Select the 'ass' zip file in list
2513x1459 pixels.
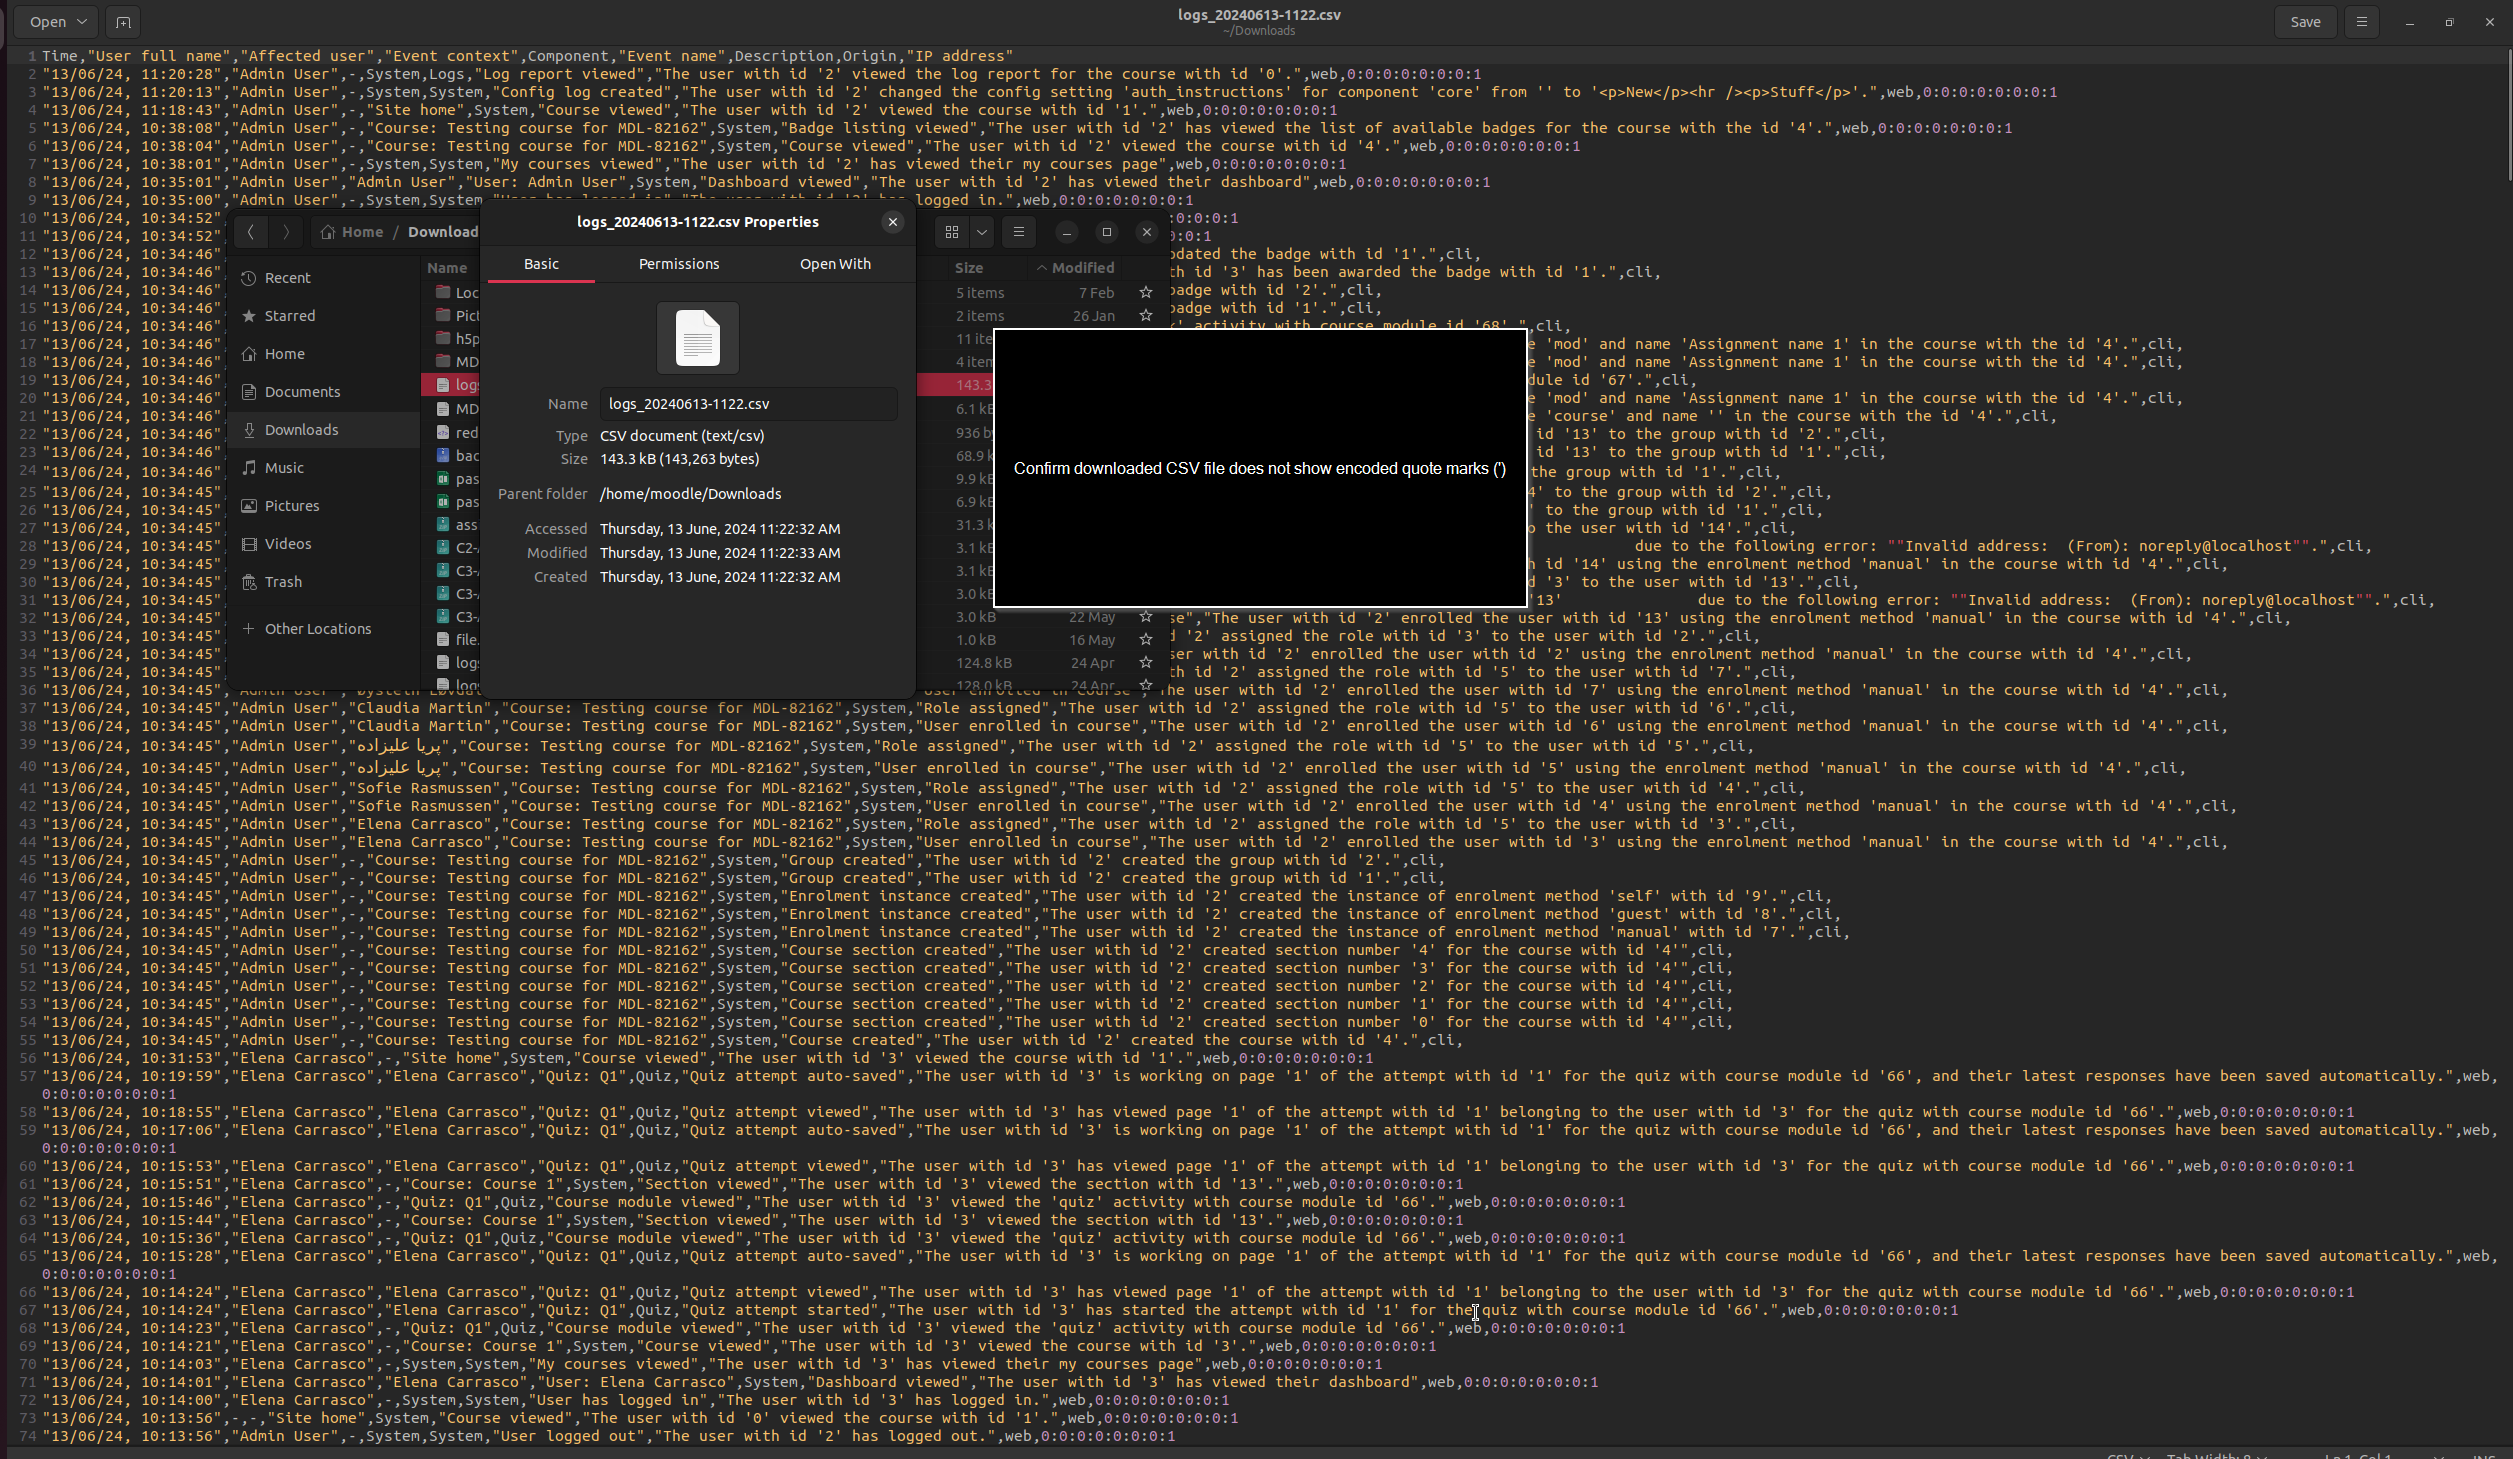point(458,525)
